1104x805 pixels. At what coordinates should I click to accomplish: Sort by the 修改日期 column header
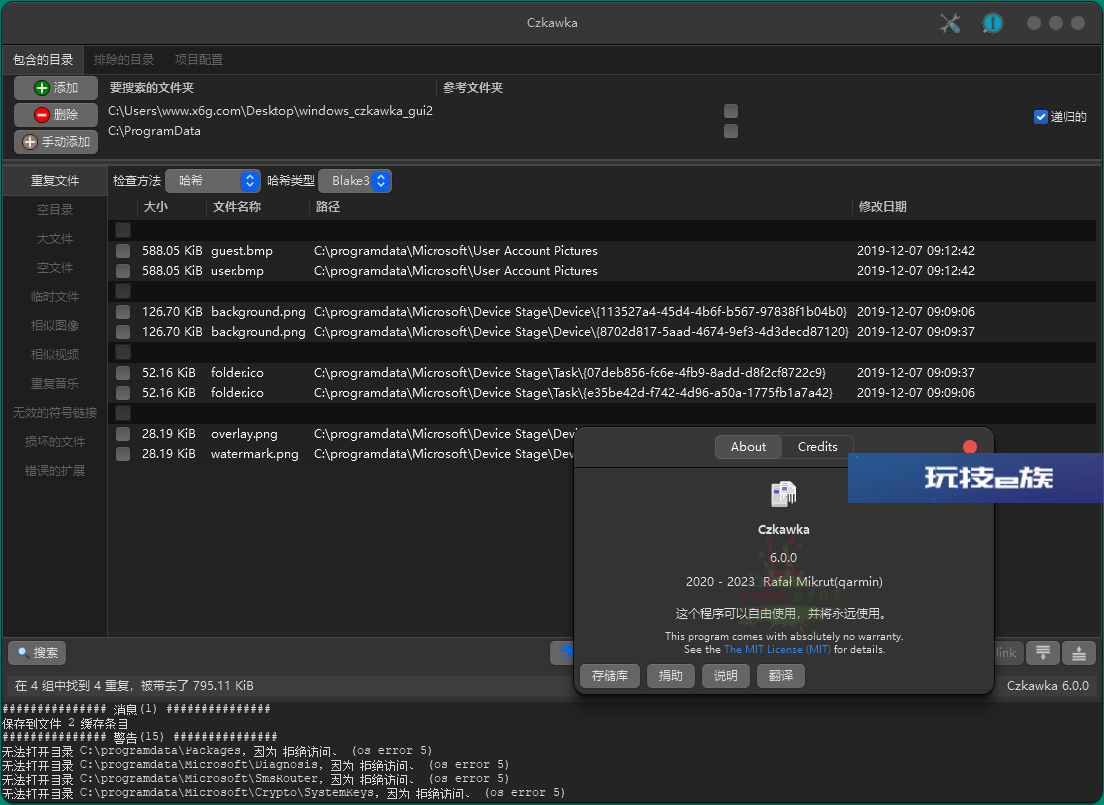[x=974, y=207]
